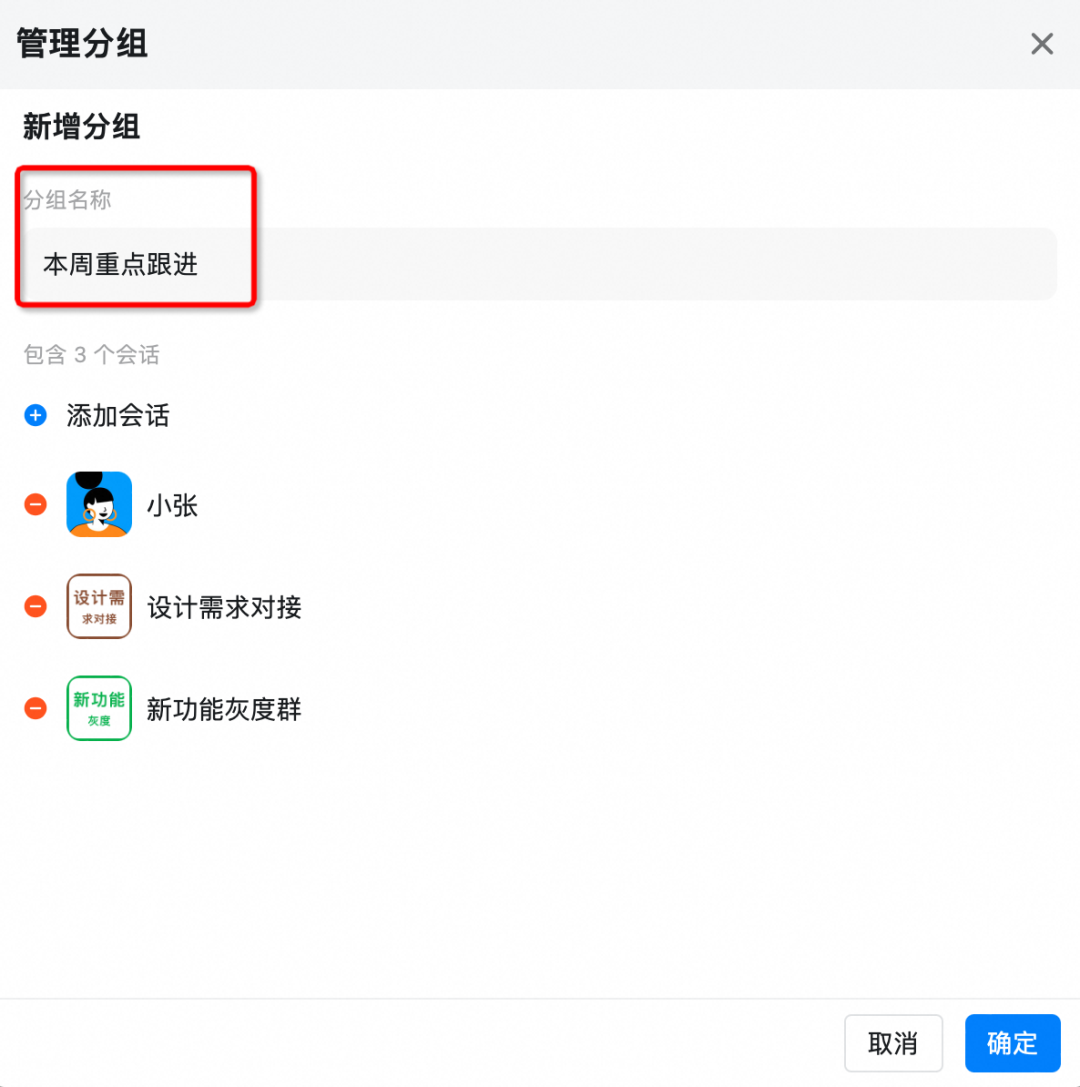Click the 分组名称 field label
Viewport: 1080px width, 1087px height.
(x=67, y=200)
